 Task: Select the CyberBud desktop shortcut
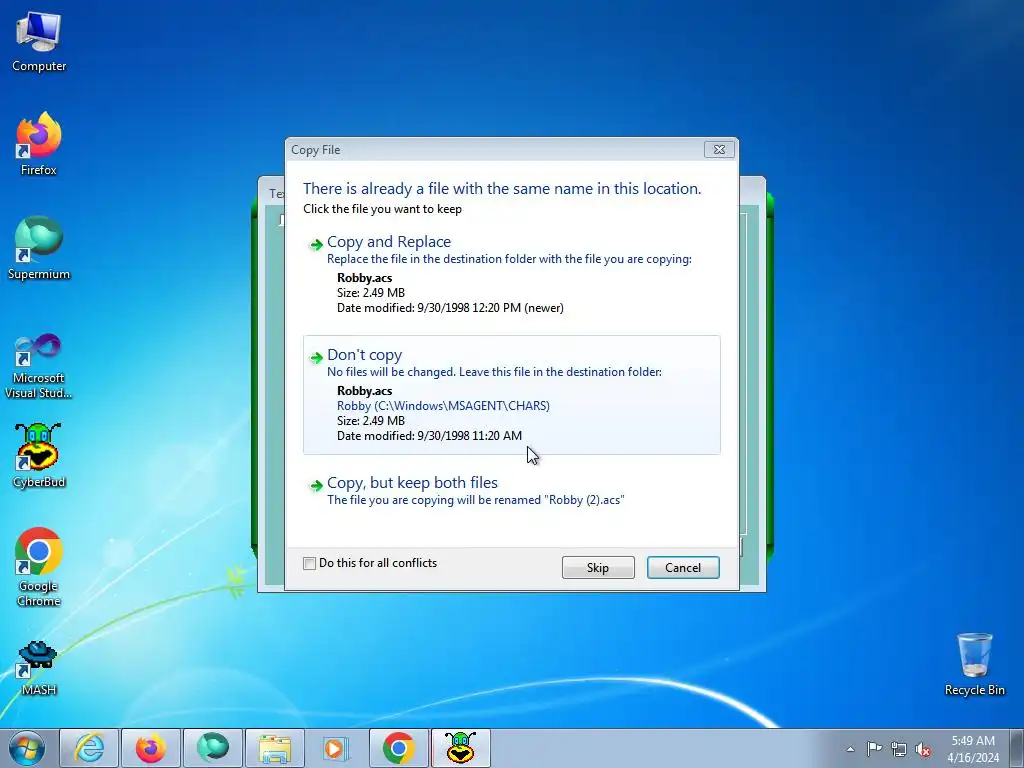click(39, 456)
